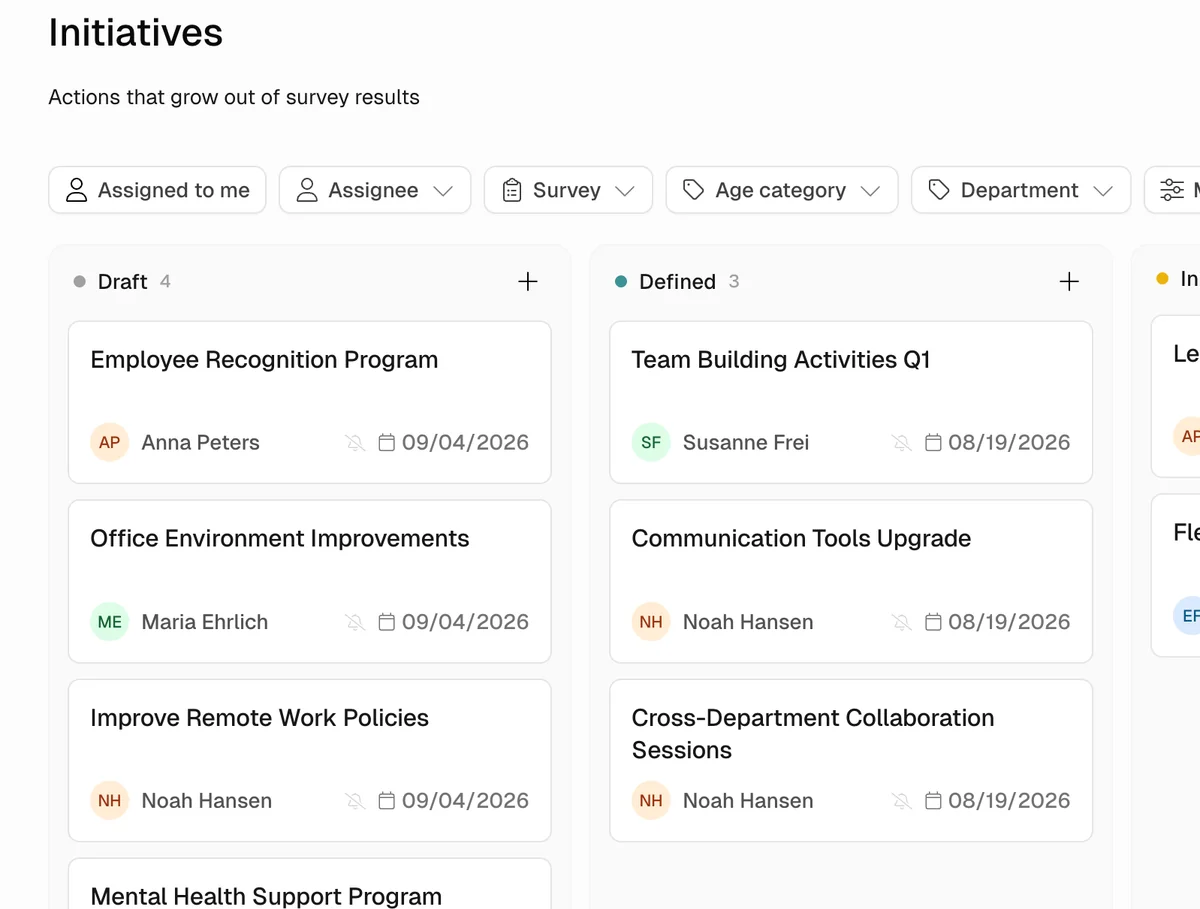Add a new initiative to Draft column
The image size is (1200, 909).
click(x=528, y=282)
